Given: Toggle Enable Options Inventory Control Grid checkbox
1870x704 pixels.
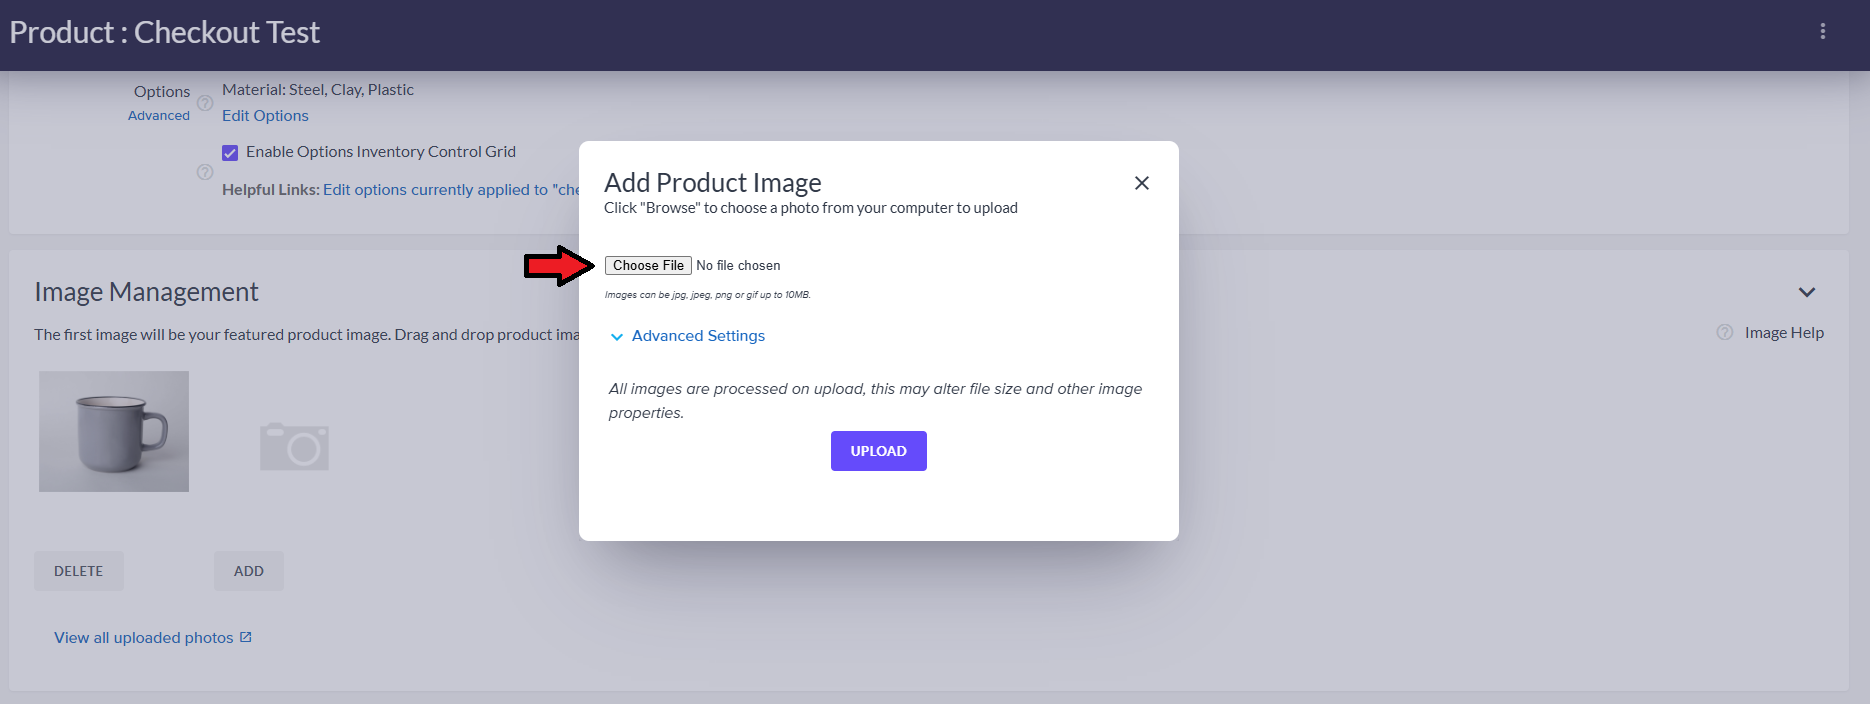Looking at the screenshot, I should (230, 153).
